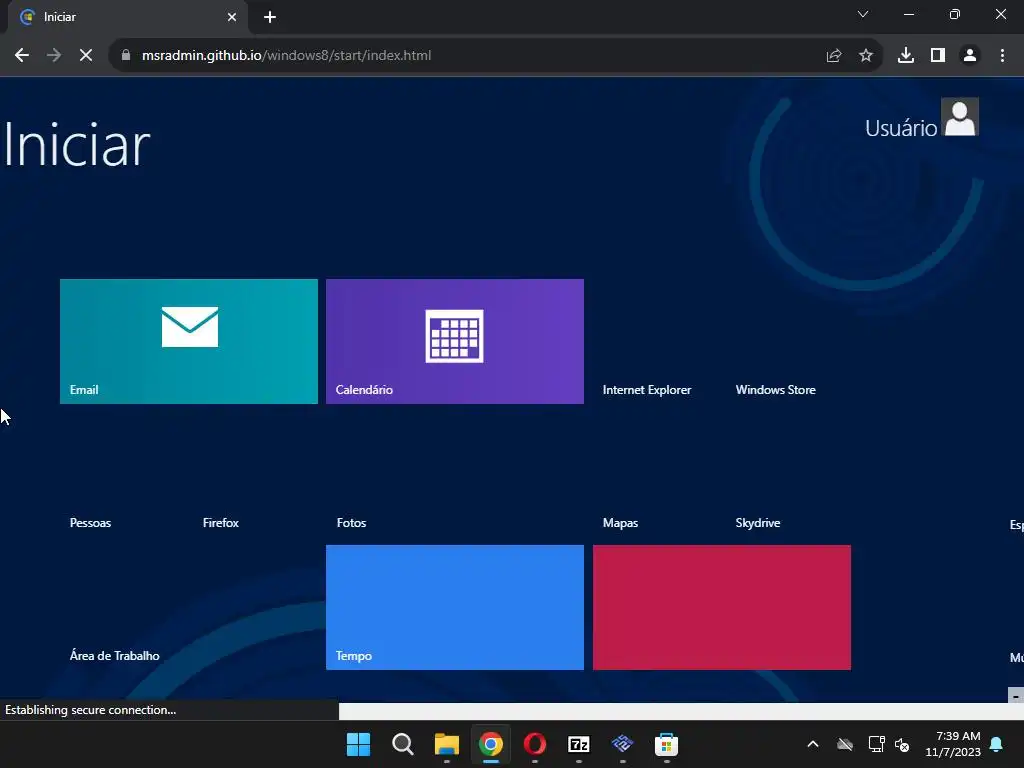The height and width of the screenshot is (768, 1024).
Task: Open the blue Tempo tile
Action: click(455, 607)
